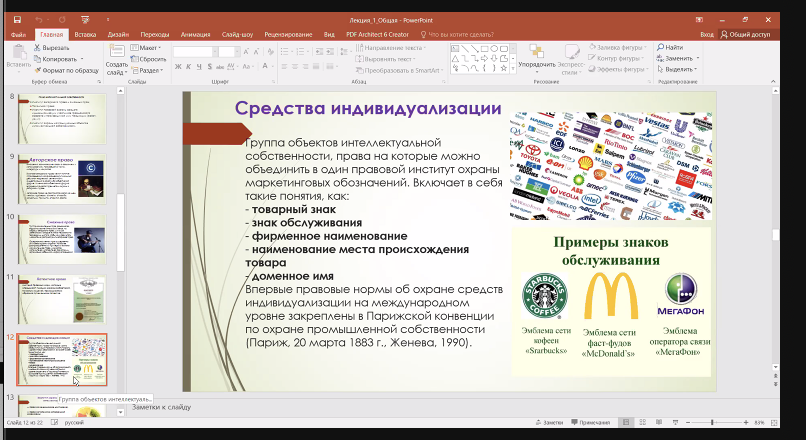The width and height of the screenshot is (806, 440).
Task: Expand Раздел section dropdown
Action: coord(148,70)
